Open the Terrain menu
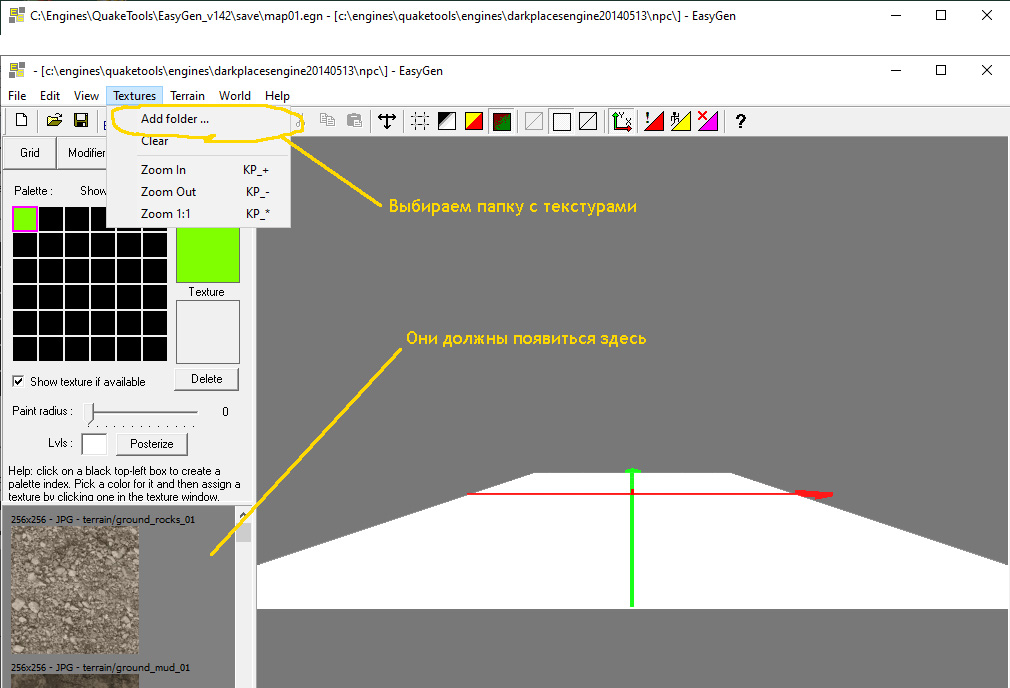The width and height of the screenshot is (1010, 688). pyautogui.click(x=187, y=95)
